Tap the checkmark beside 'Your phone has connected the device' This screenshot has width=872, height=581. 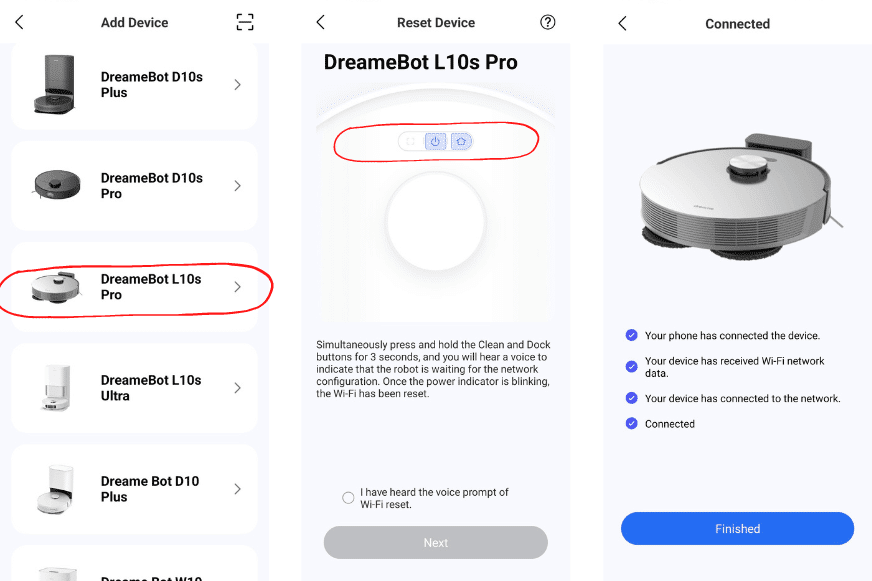631,336
